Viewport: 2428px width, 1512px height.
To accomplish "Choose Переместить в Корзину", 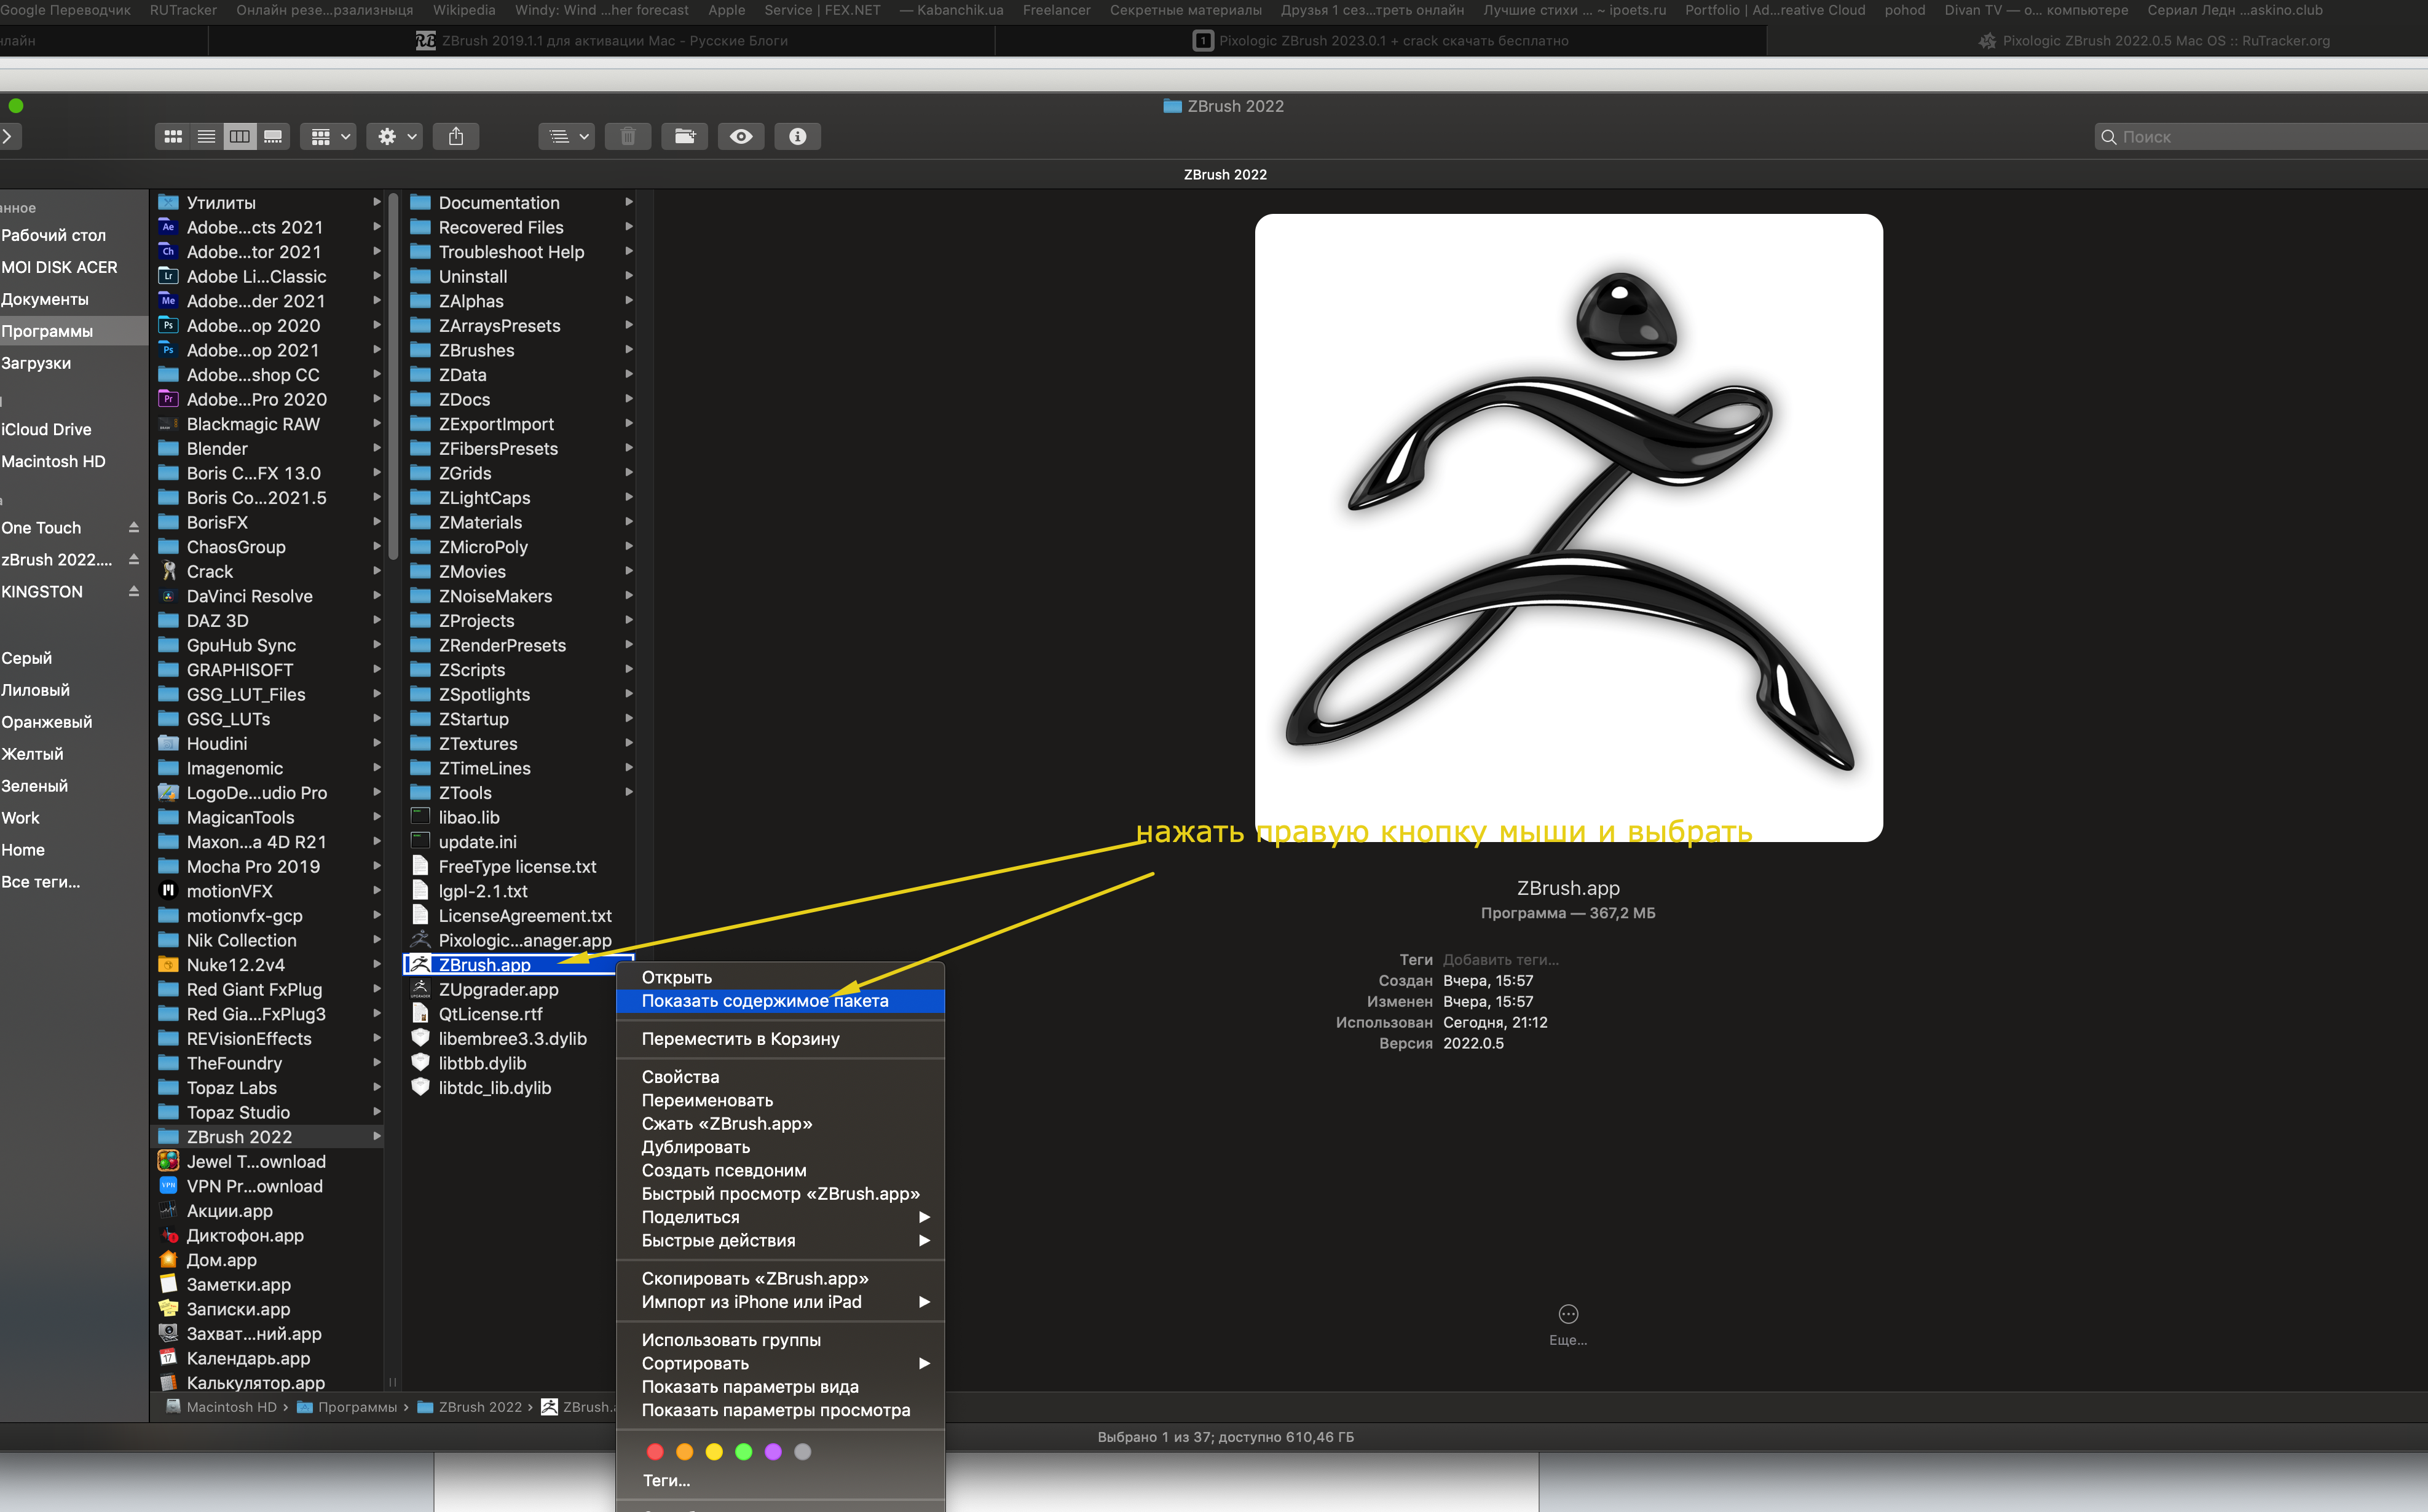I will [780, 1039].
